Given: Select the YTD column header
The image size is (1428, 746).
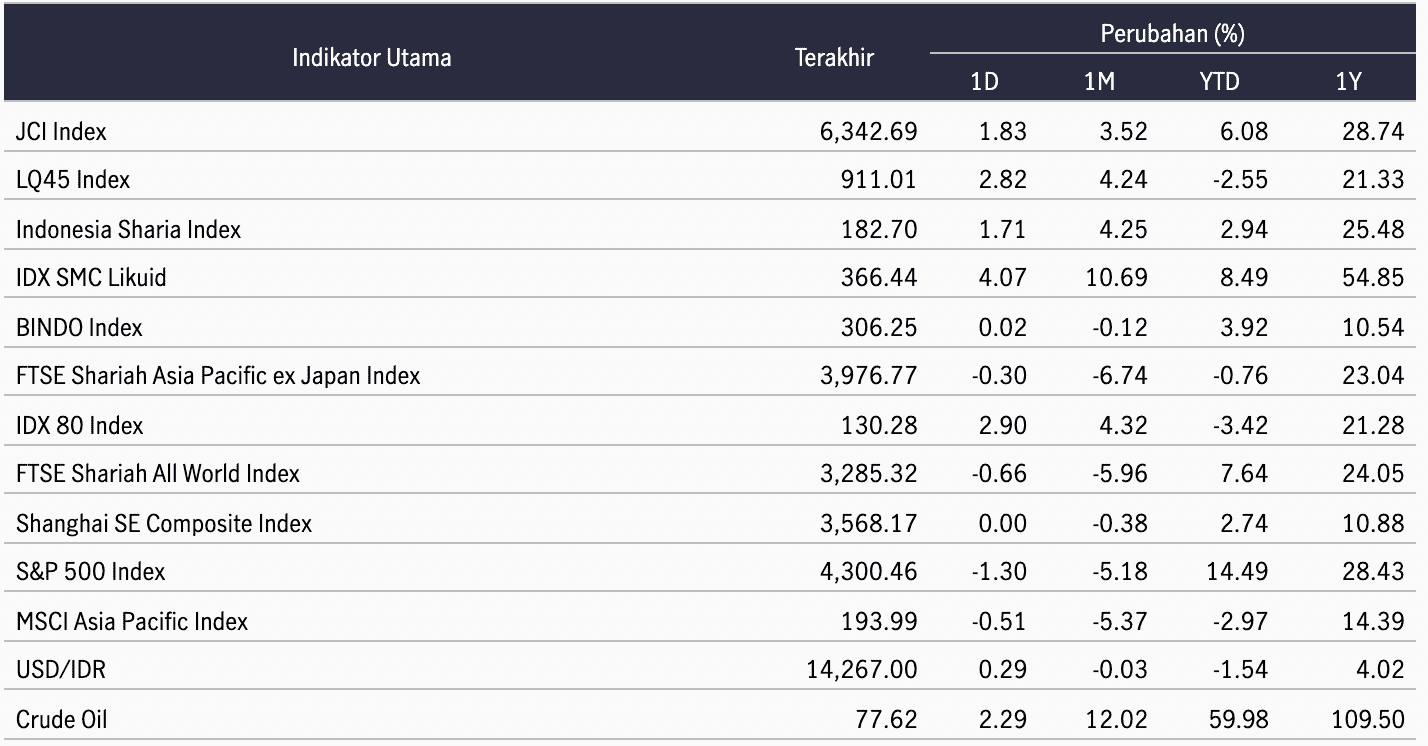Looking at the screenshot, I should [1219, 82].
